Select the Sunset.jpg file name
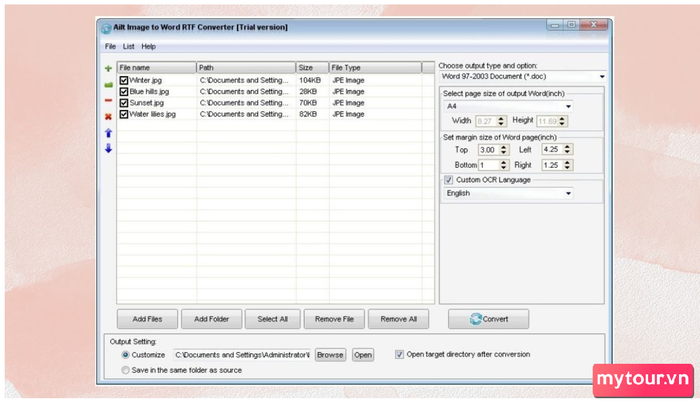700x405 pixels. click(146, 103)
